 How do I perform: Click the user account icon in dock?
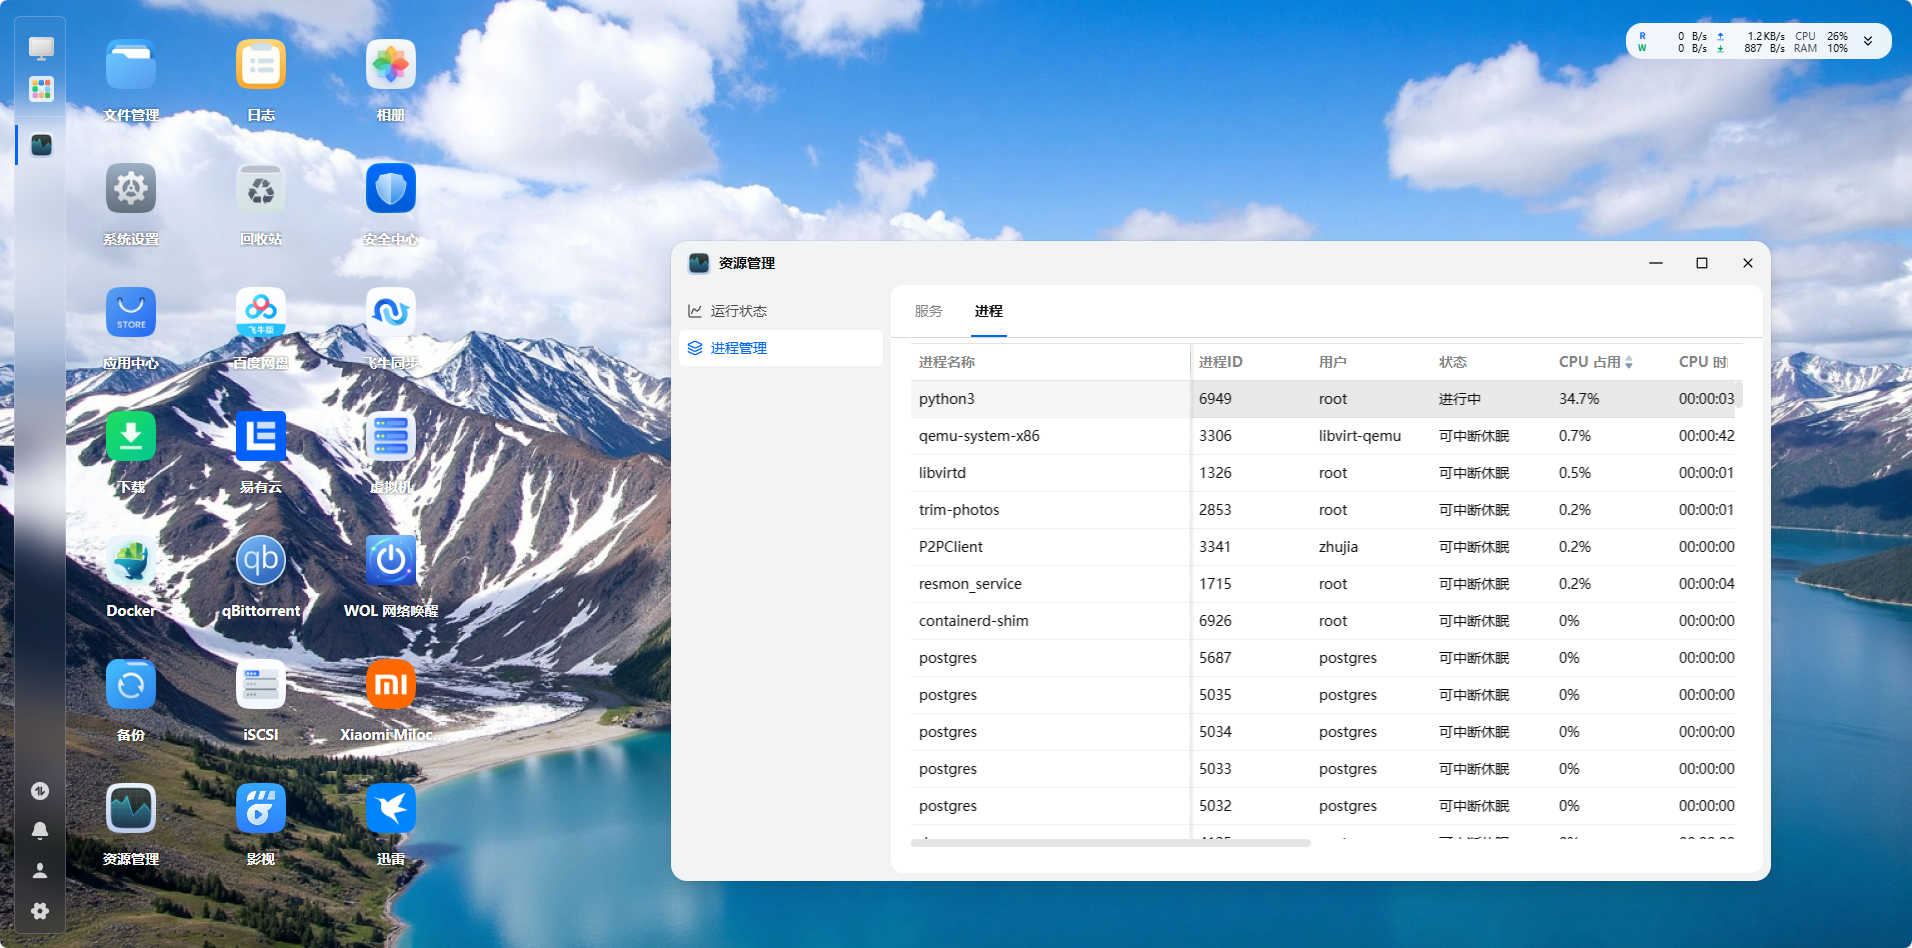(40, 870)
